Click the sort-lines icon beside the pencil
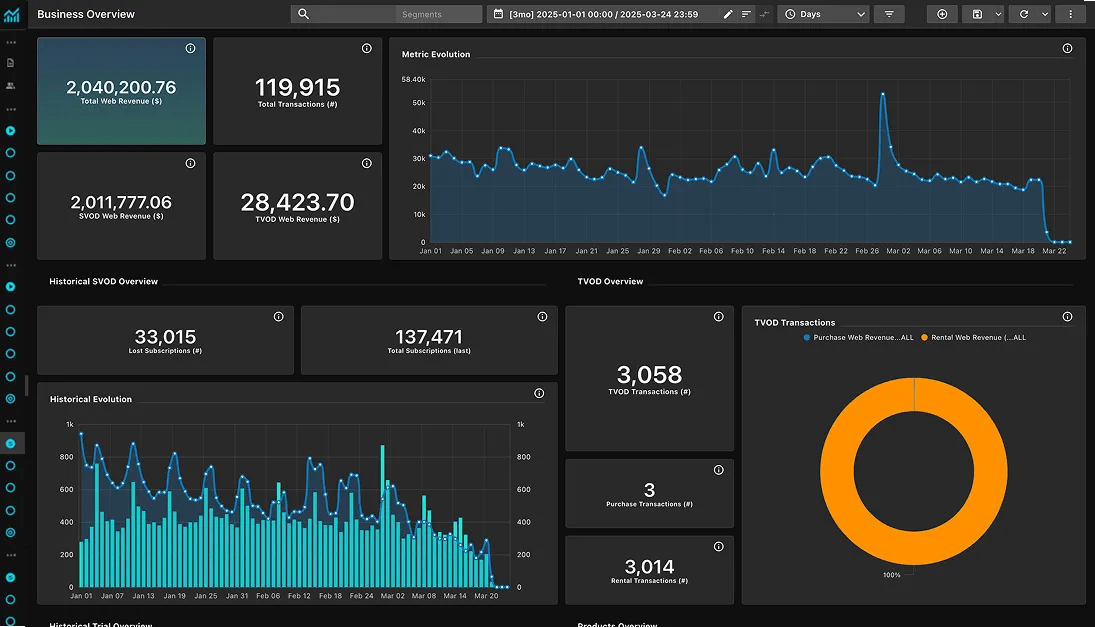 pyautogui.click(x=746, y=14)
